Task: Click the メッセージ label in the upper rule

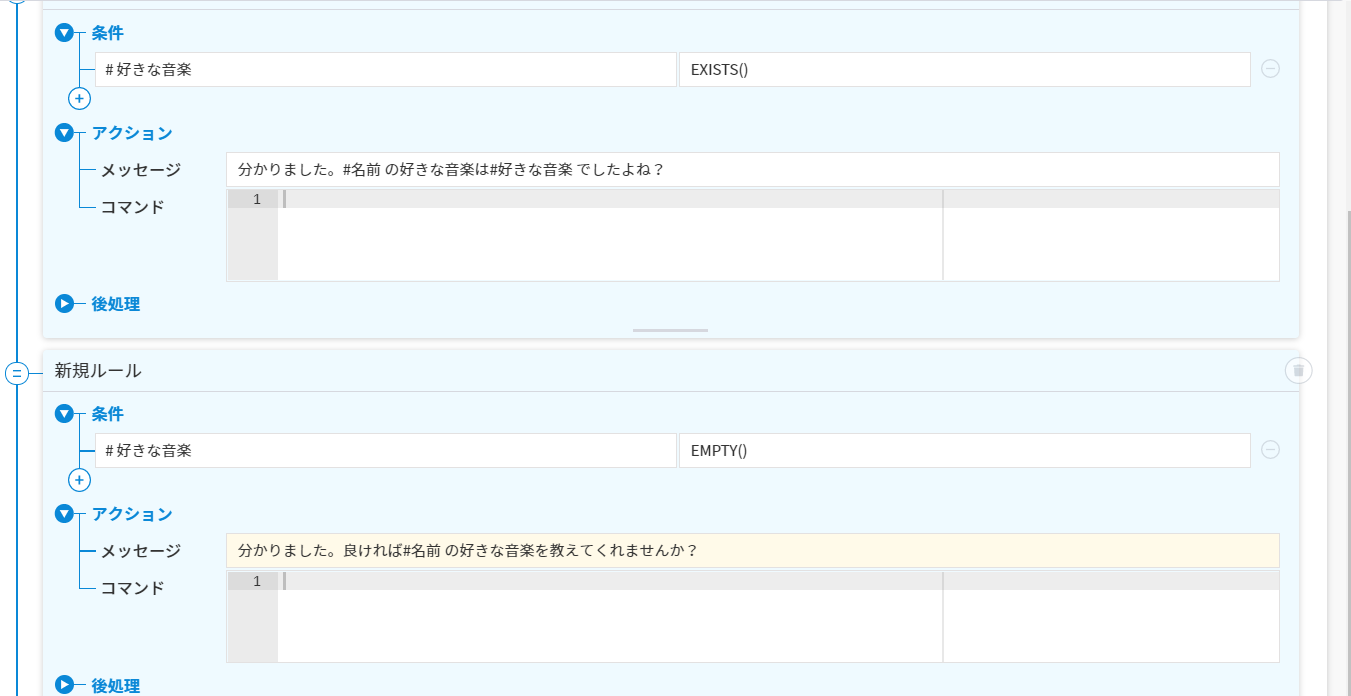Action: pyautogui.click(x=141, y=170)
